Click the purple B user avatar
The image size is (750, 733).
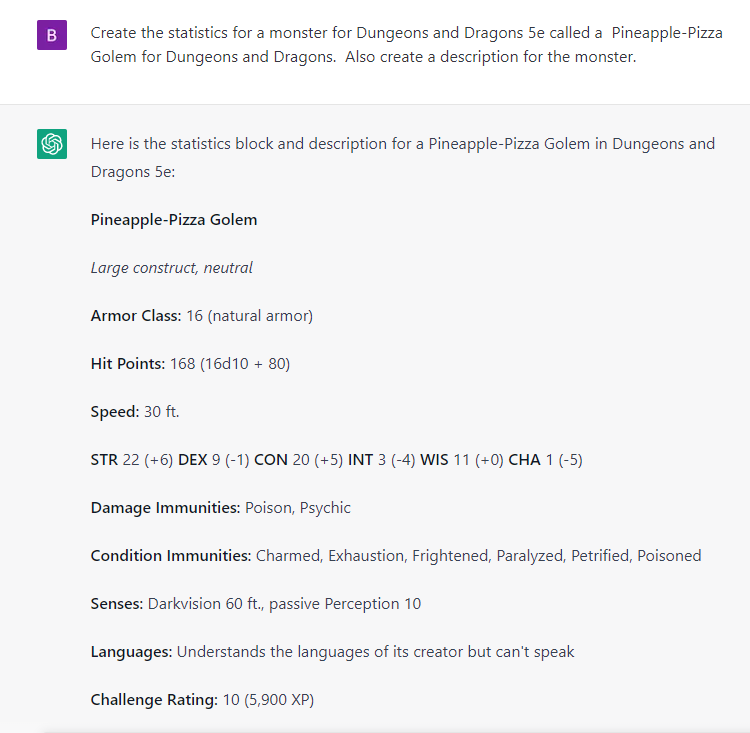point(52,35)
